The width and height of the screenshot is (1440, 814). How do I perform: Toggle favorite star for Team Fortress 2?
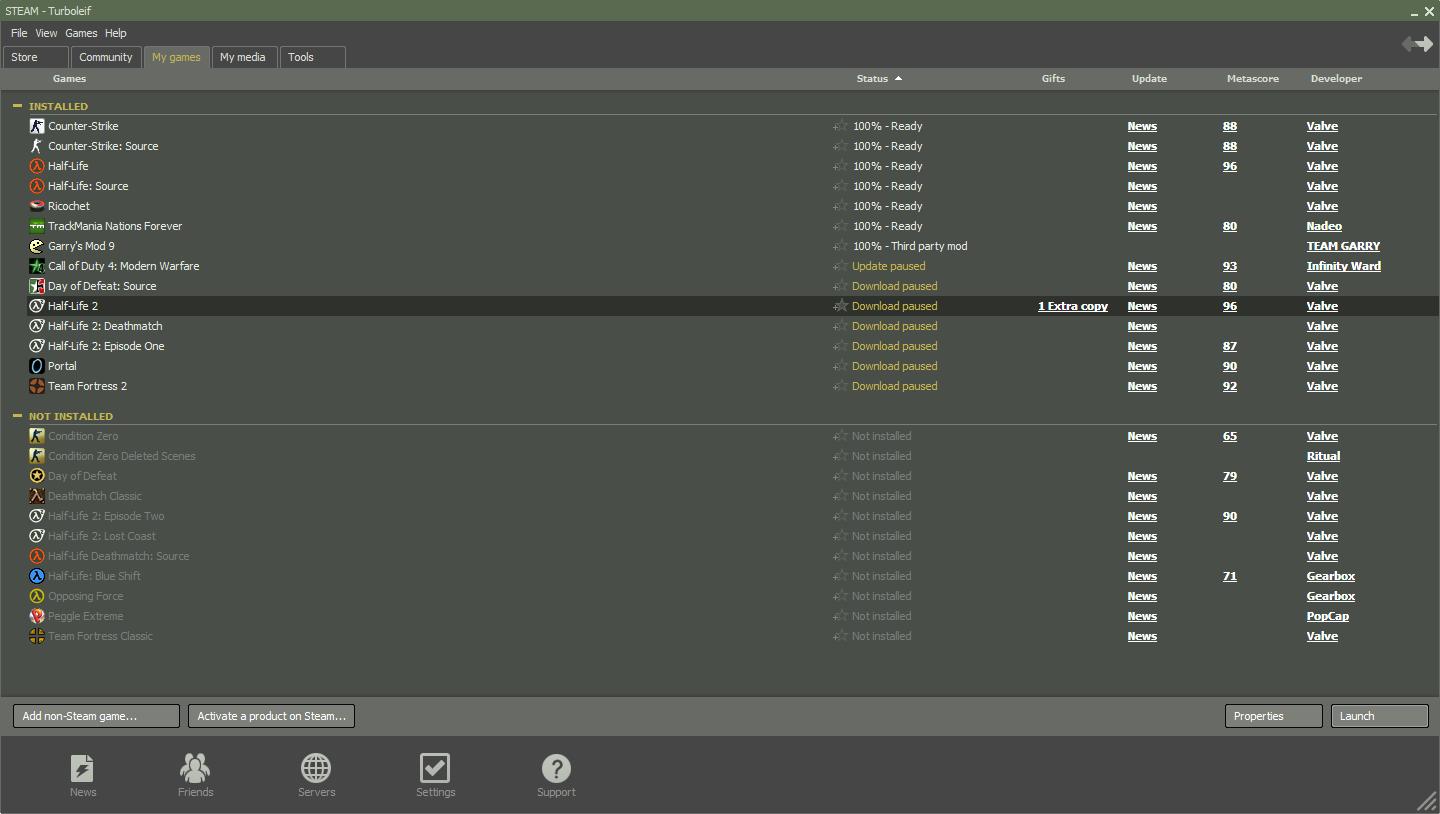tap(841, 386)
